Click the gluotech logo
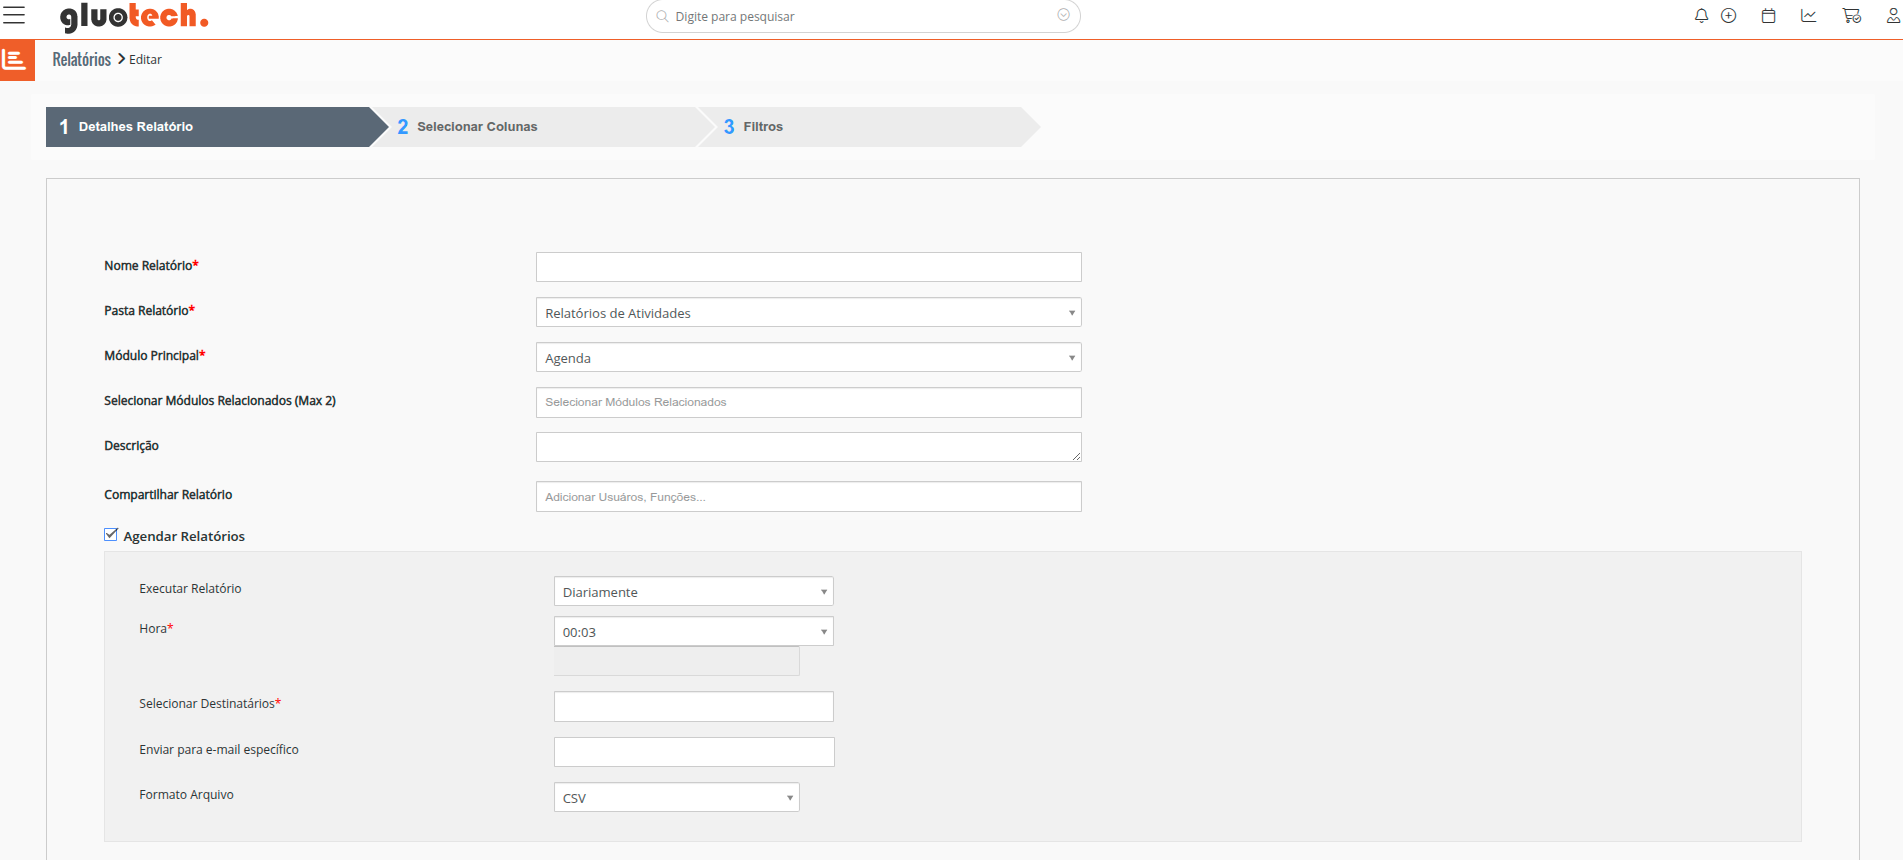 [x=134, y=17]
